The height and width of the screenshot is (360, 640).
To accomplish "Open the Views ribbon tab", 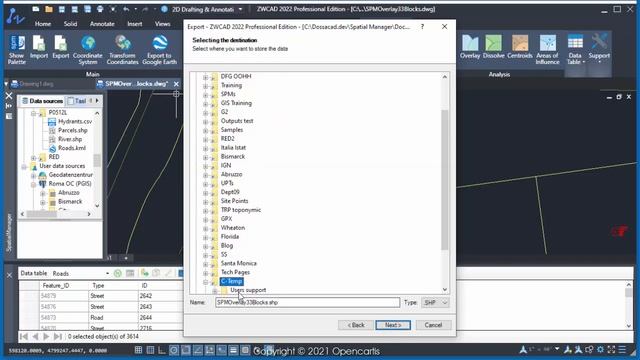I will [162, 24].
